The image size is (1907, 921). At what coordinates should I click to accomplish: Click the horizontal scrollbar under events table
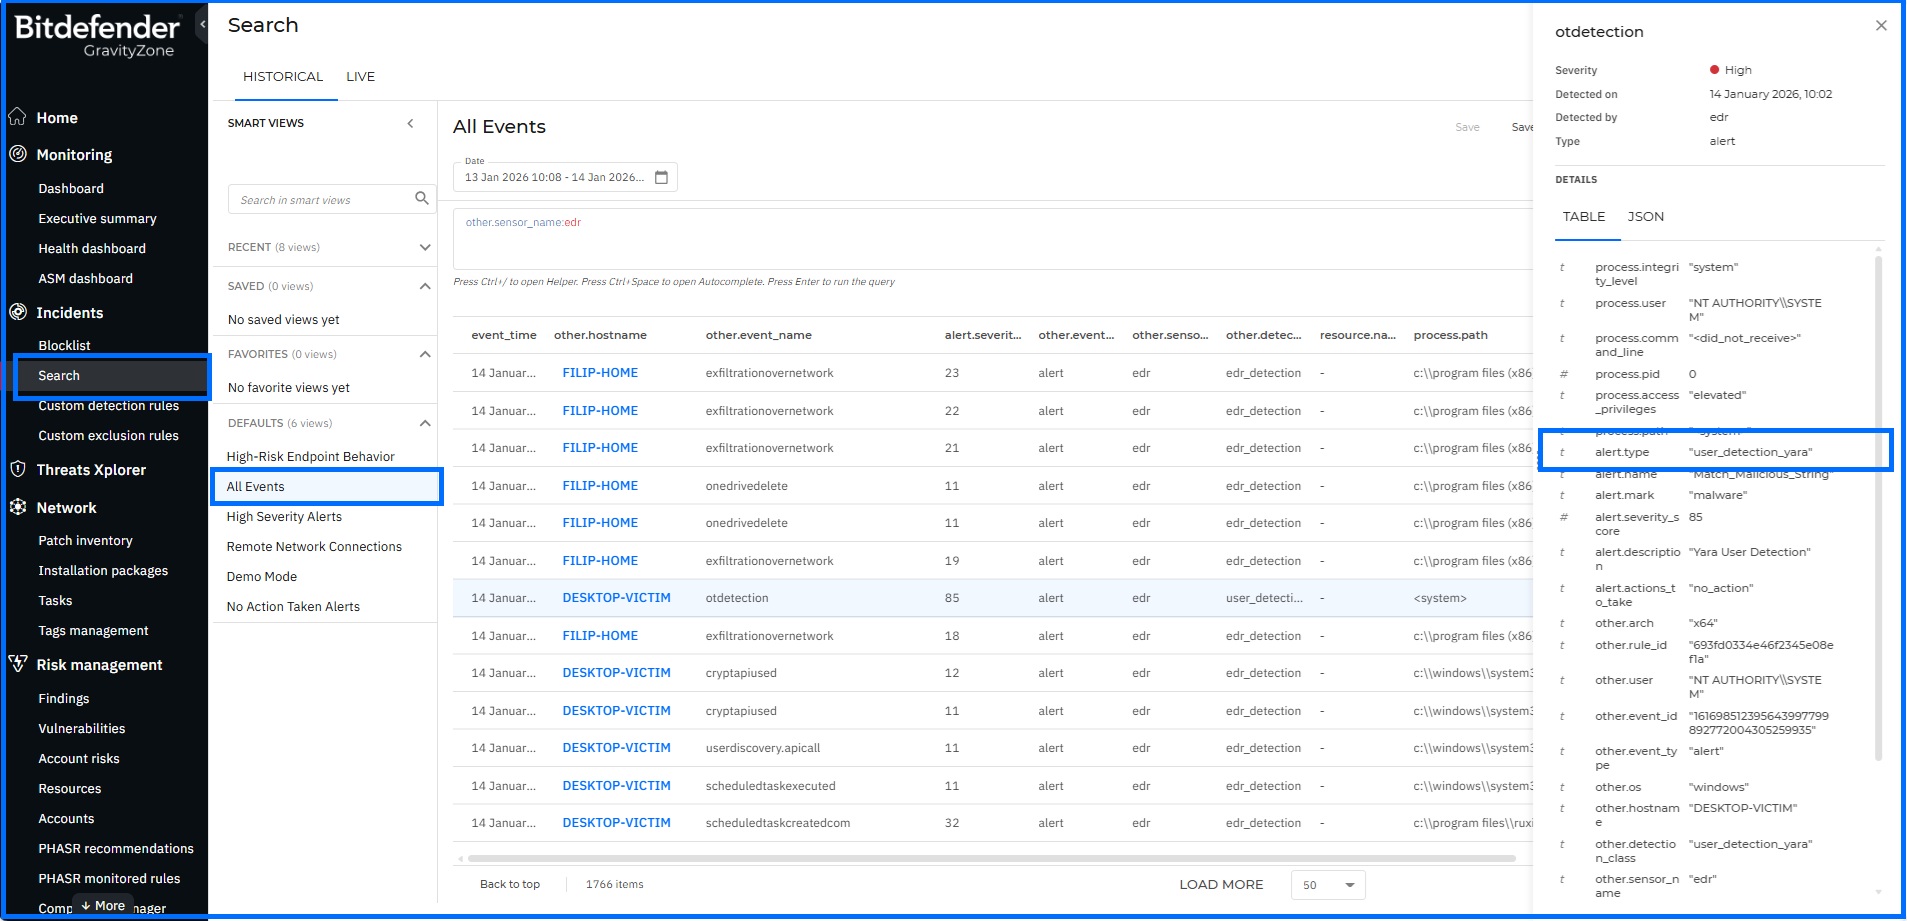[990, 858]
